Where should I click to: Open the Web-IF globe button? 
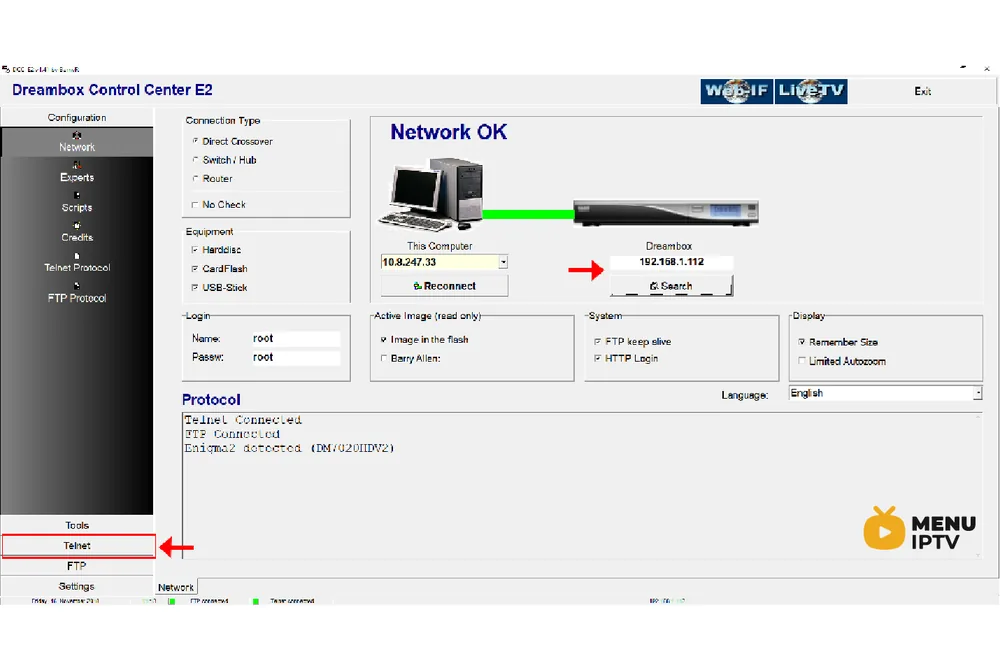(x=737, y=91)
